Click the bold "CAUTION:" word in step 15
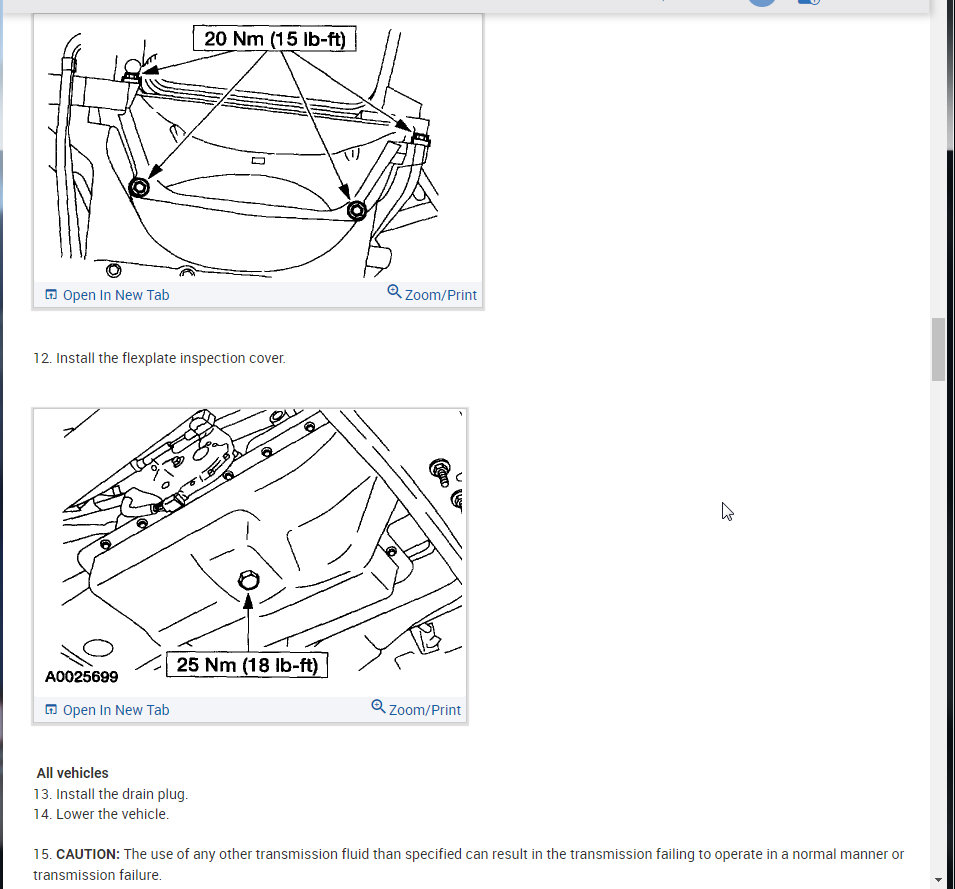955x889 pixels. pos(88,854)
